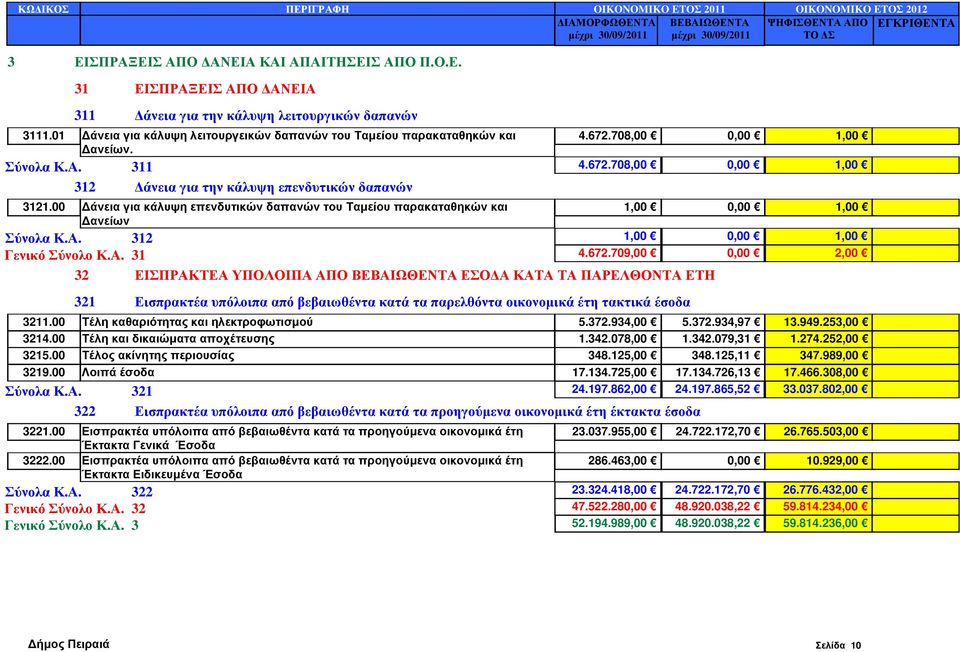Select code cell 3111.01

coord(43,136)
